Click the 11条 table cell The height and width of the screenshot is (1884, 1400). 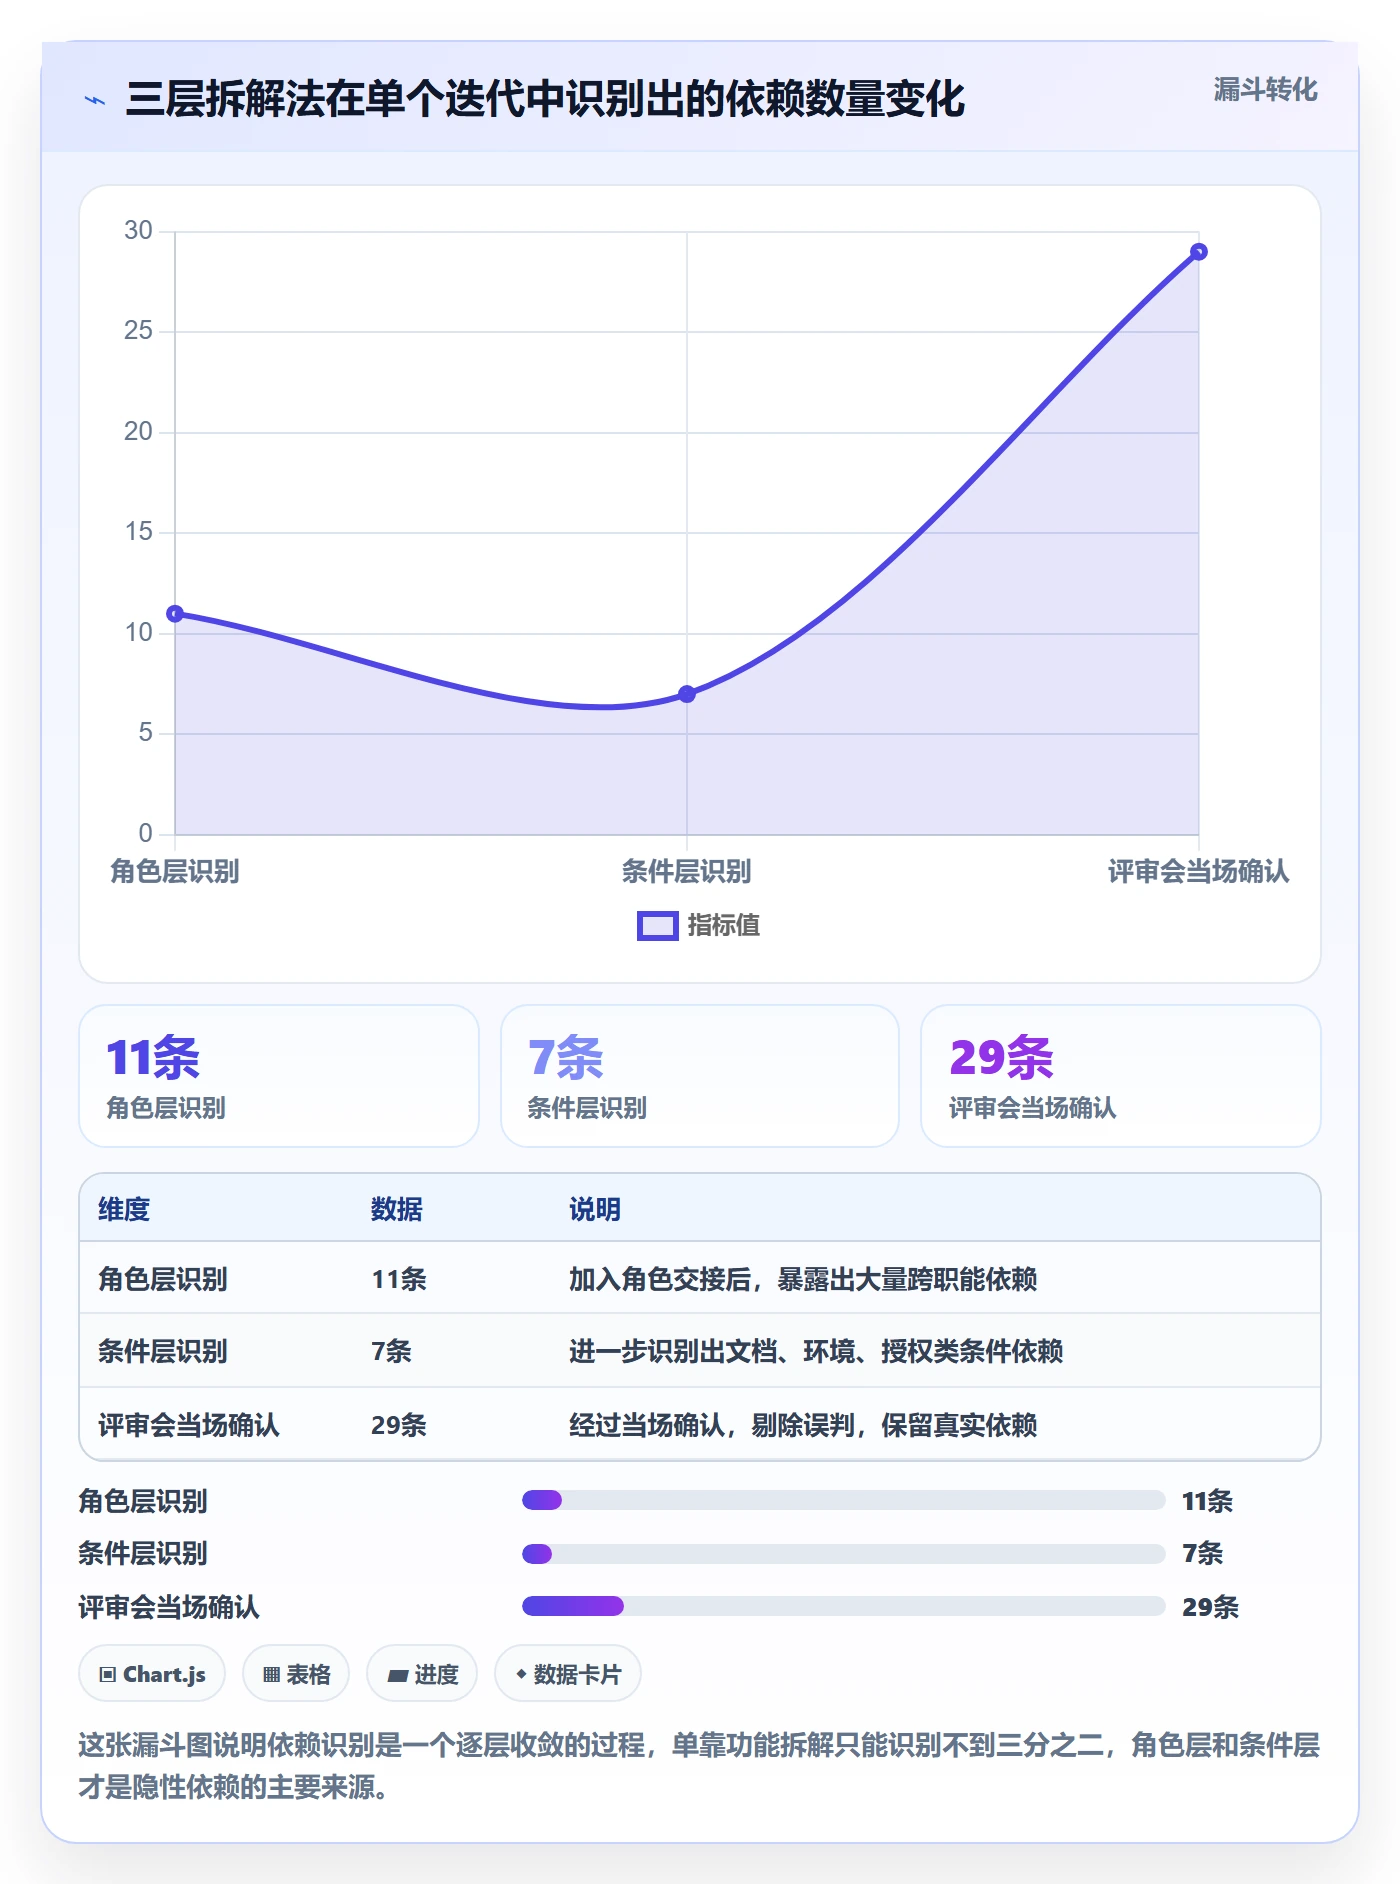click(399, 1279)
